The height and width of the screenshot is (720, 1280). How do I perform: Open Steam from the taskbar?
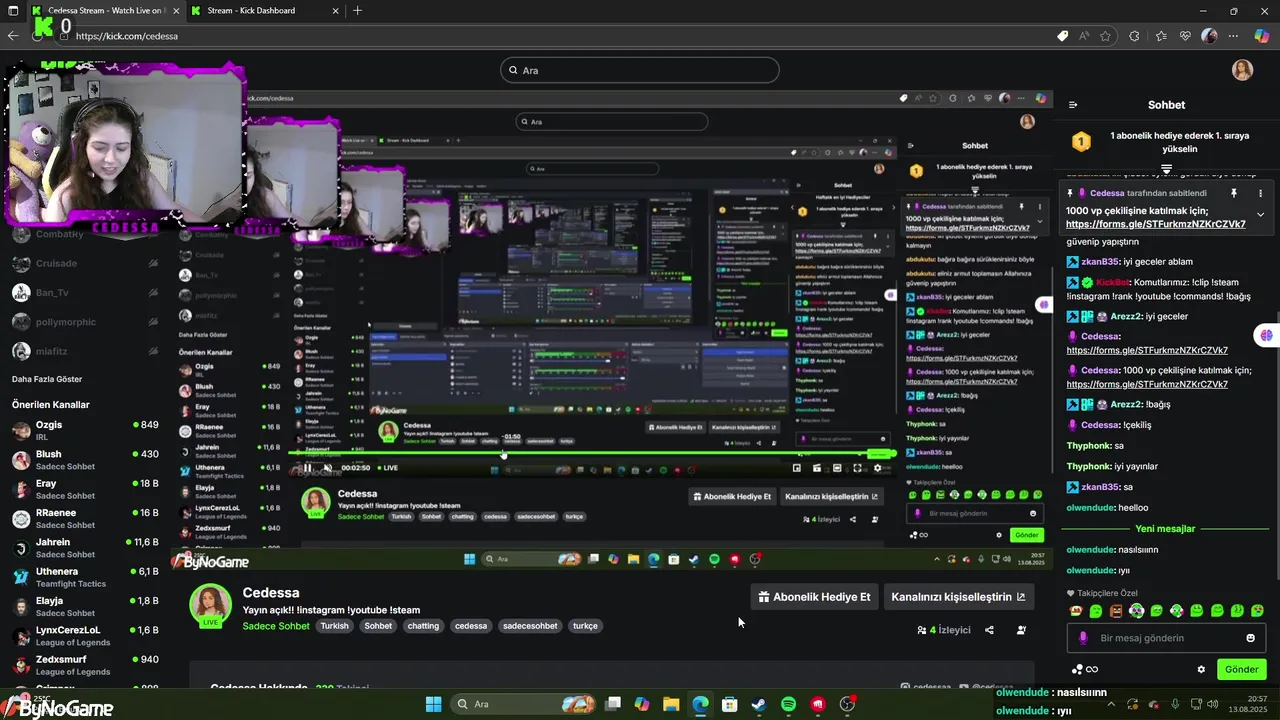(759, 704)
